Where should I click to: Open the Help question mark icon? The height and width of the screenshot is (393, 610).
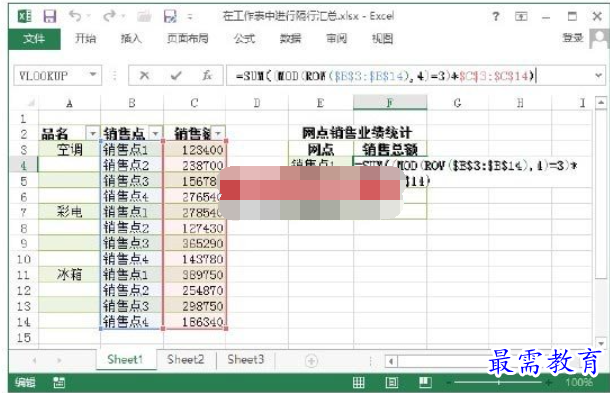496,16
